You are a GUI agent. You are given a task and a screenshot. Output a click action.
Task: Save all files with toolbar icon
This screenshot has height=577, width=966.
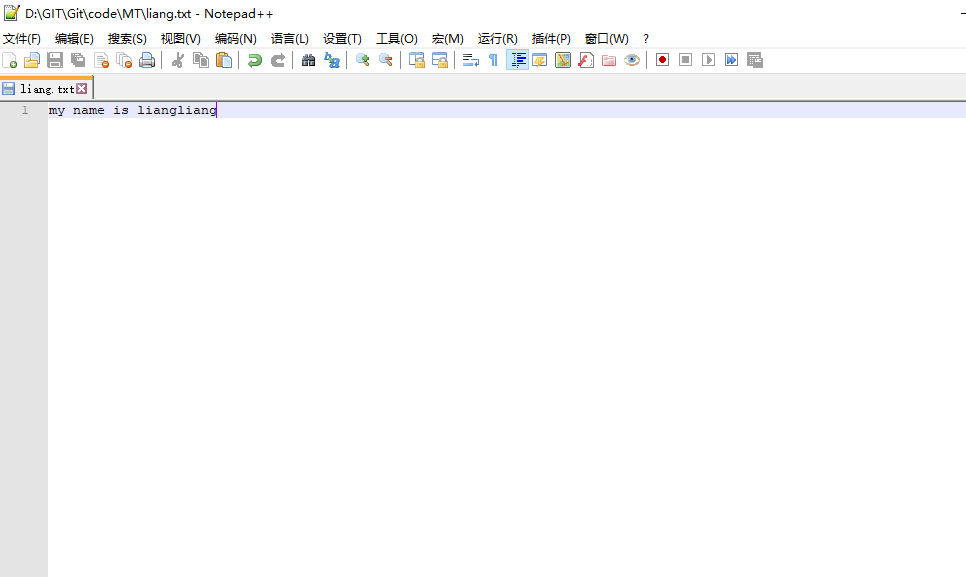tap(78, 60)
